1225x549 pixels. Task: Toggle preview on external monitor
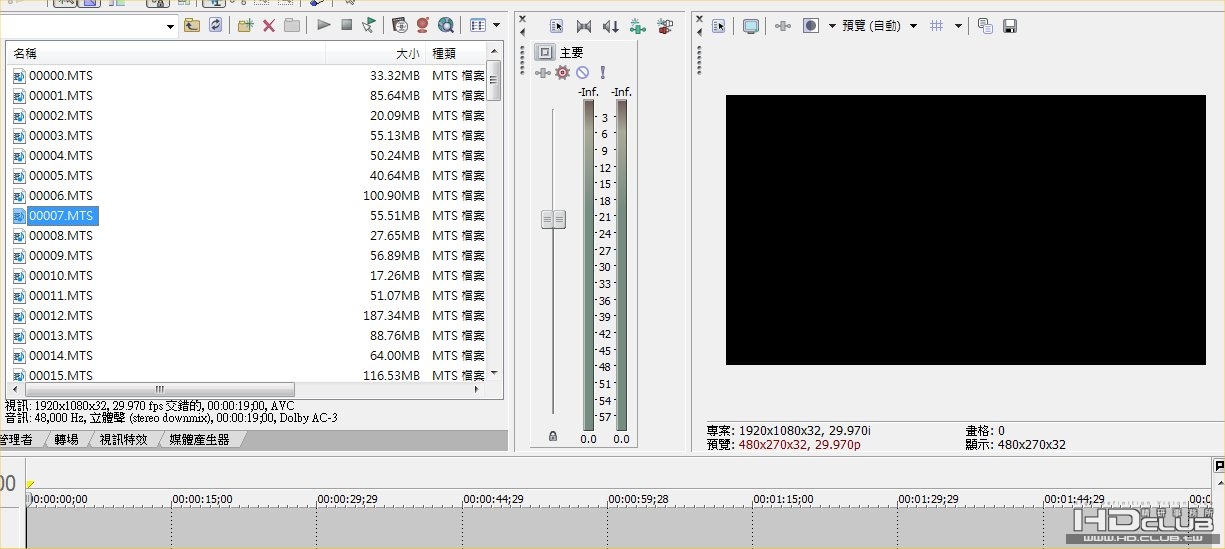coord(751,26)
